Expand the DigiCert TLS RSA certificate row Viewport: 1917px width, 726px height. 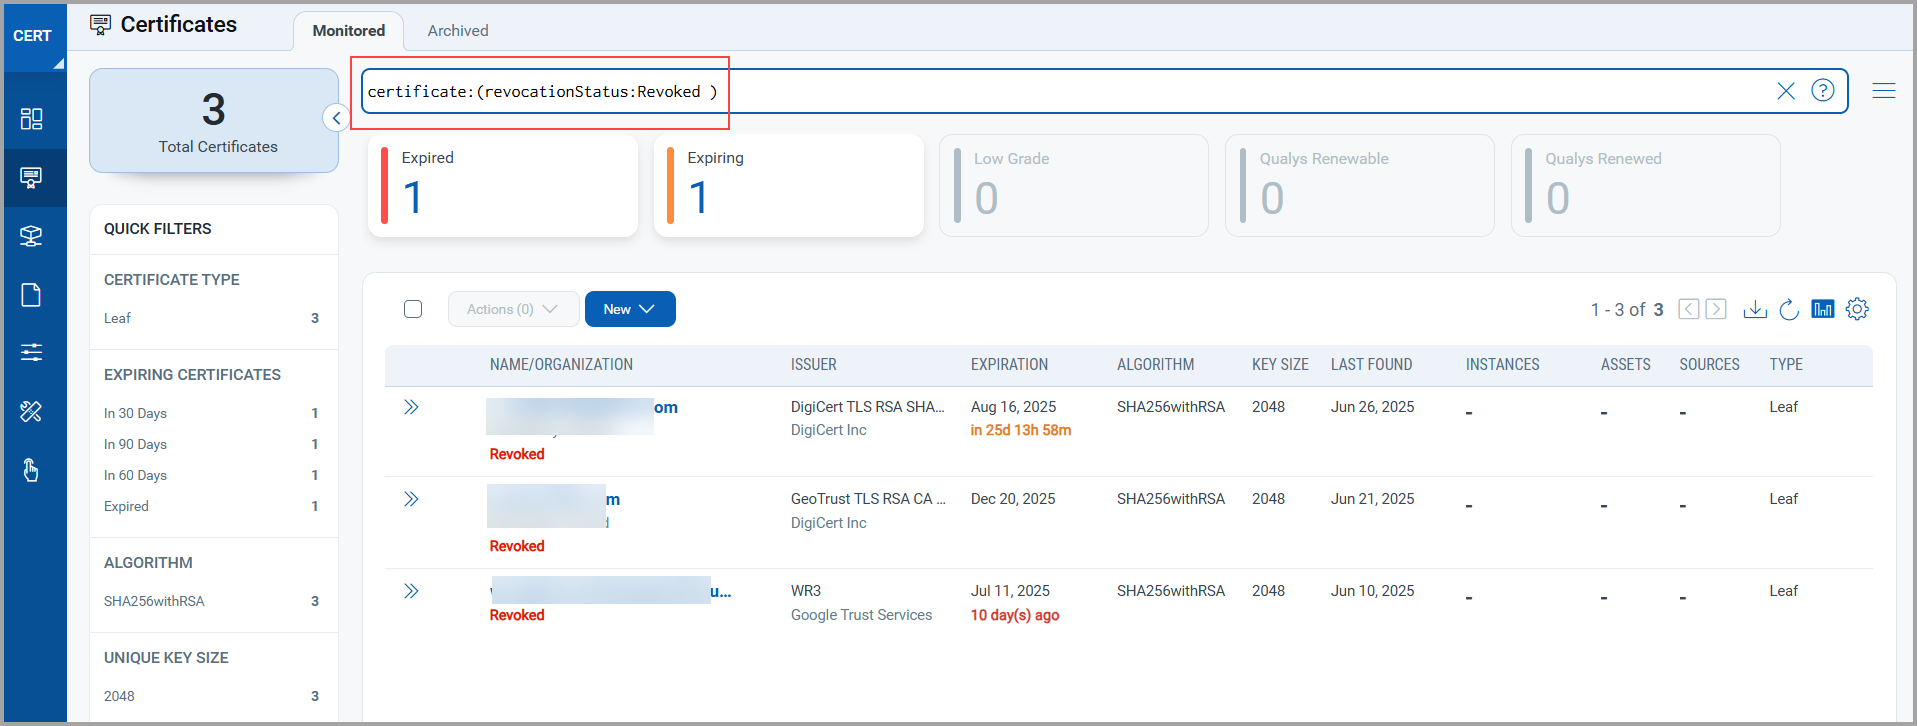(411, 407)
